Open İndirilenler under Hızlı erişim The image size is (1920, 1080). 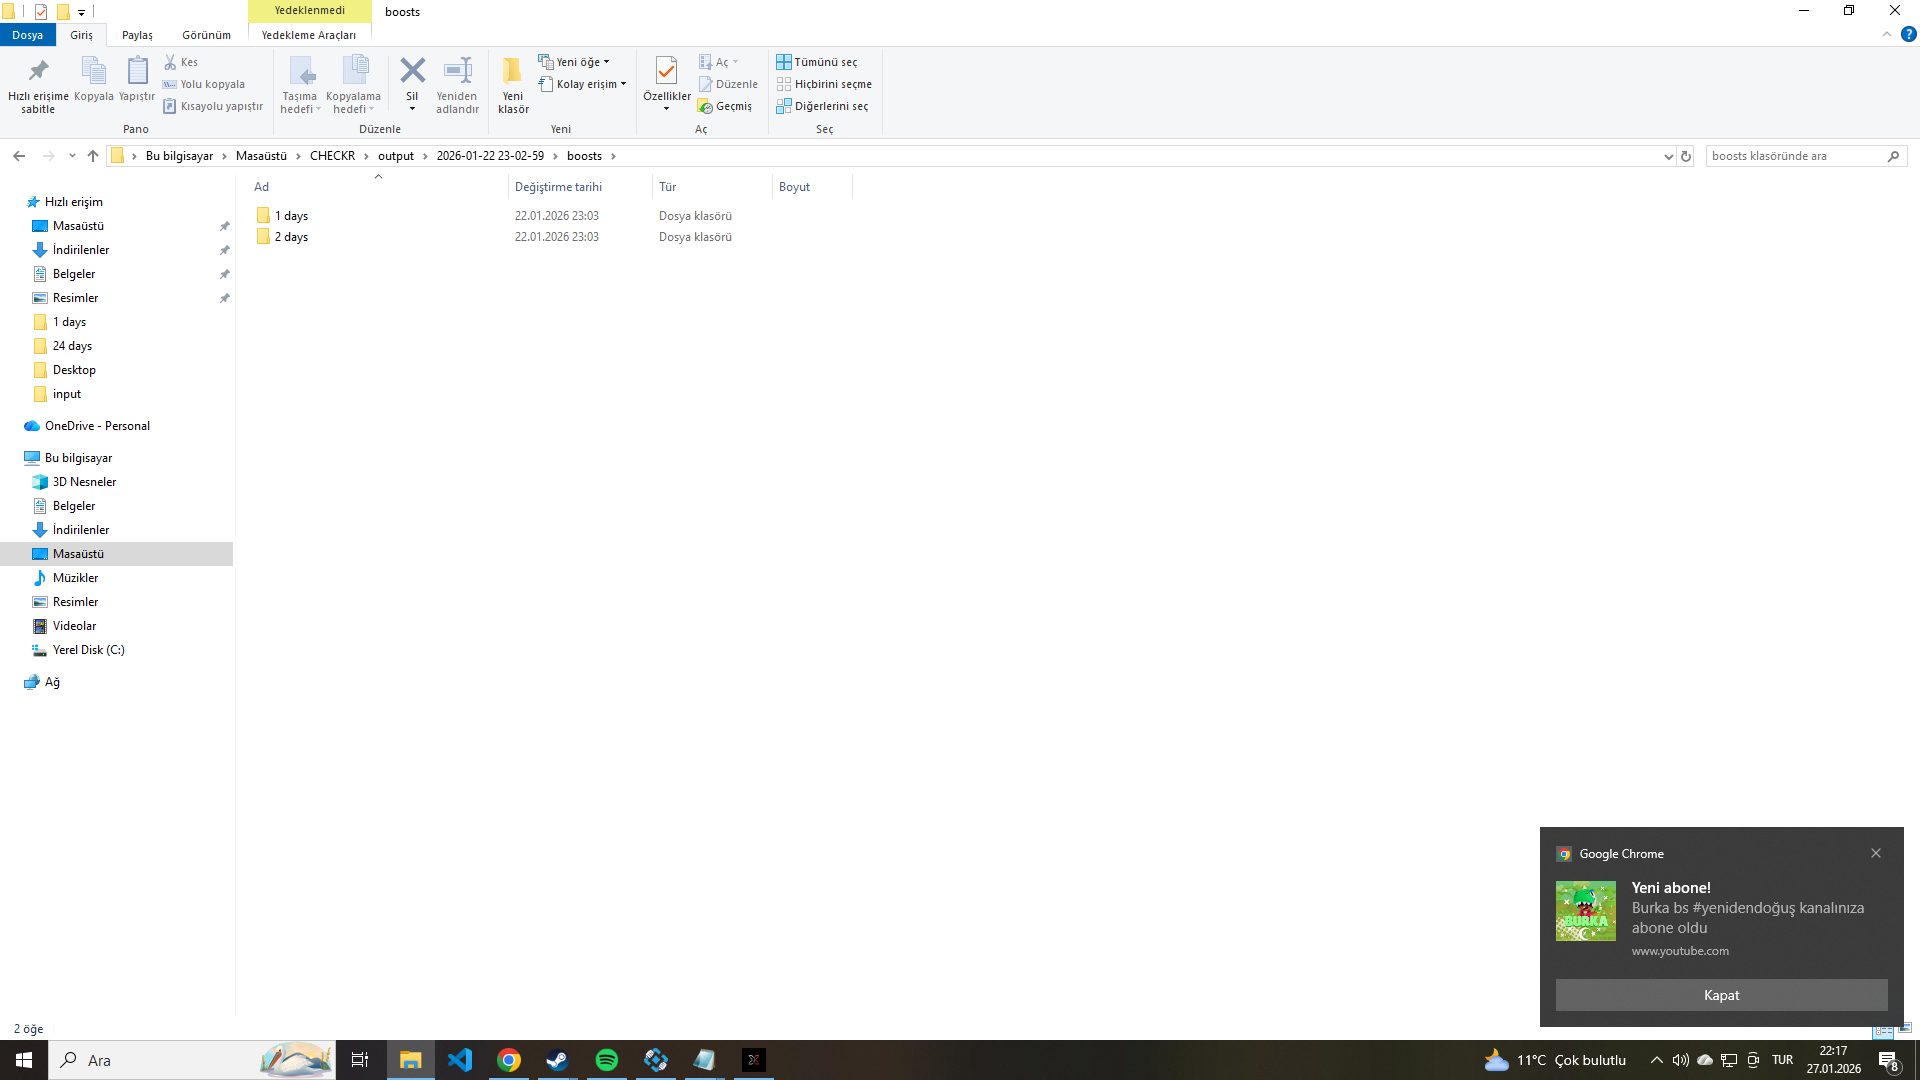81,250
